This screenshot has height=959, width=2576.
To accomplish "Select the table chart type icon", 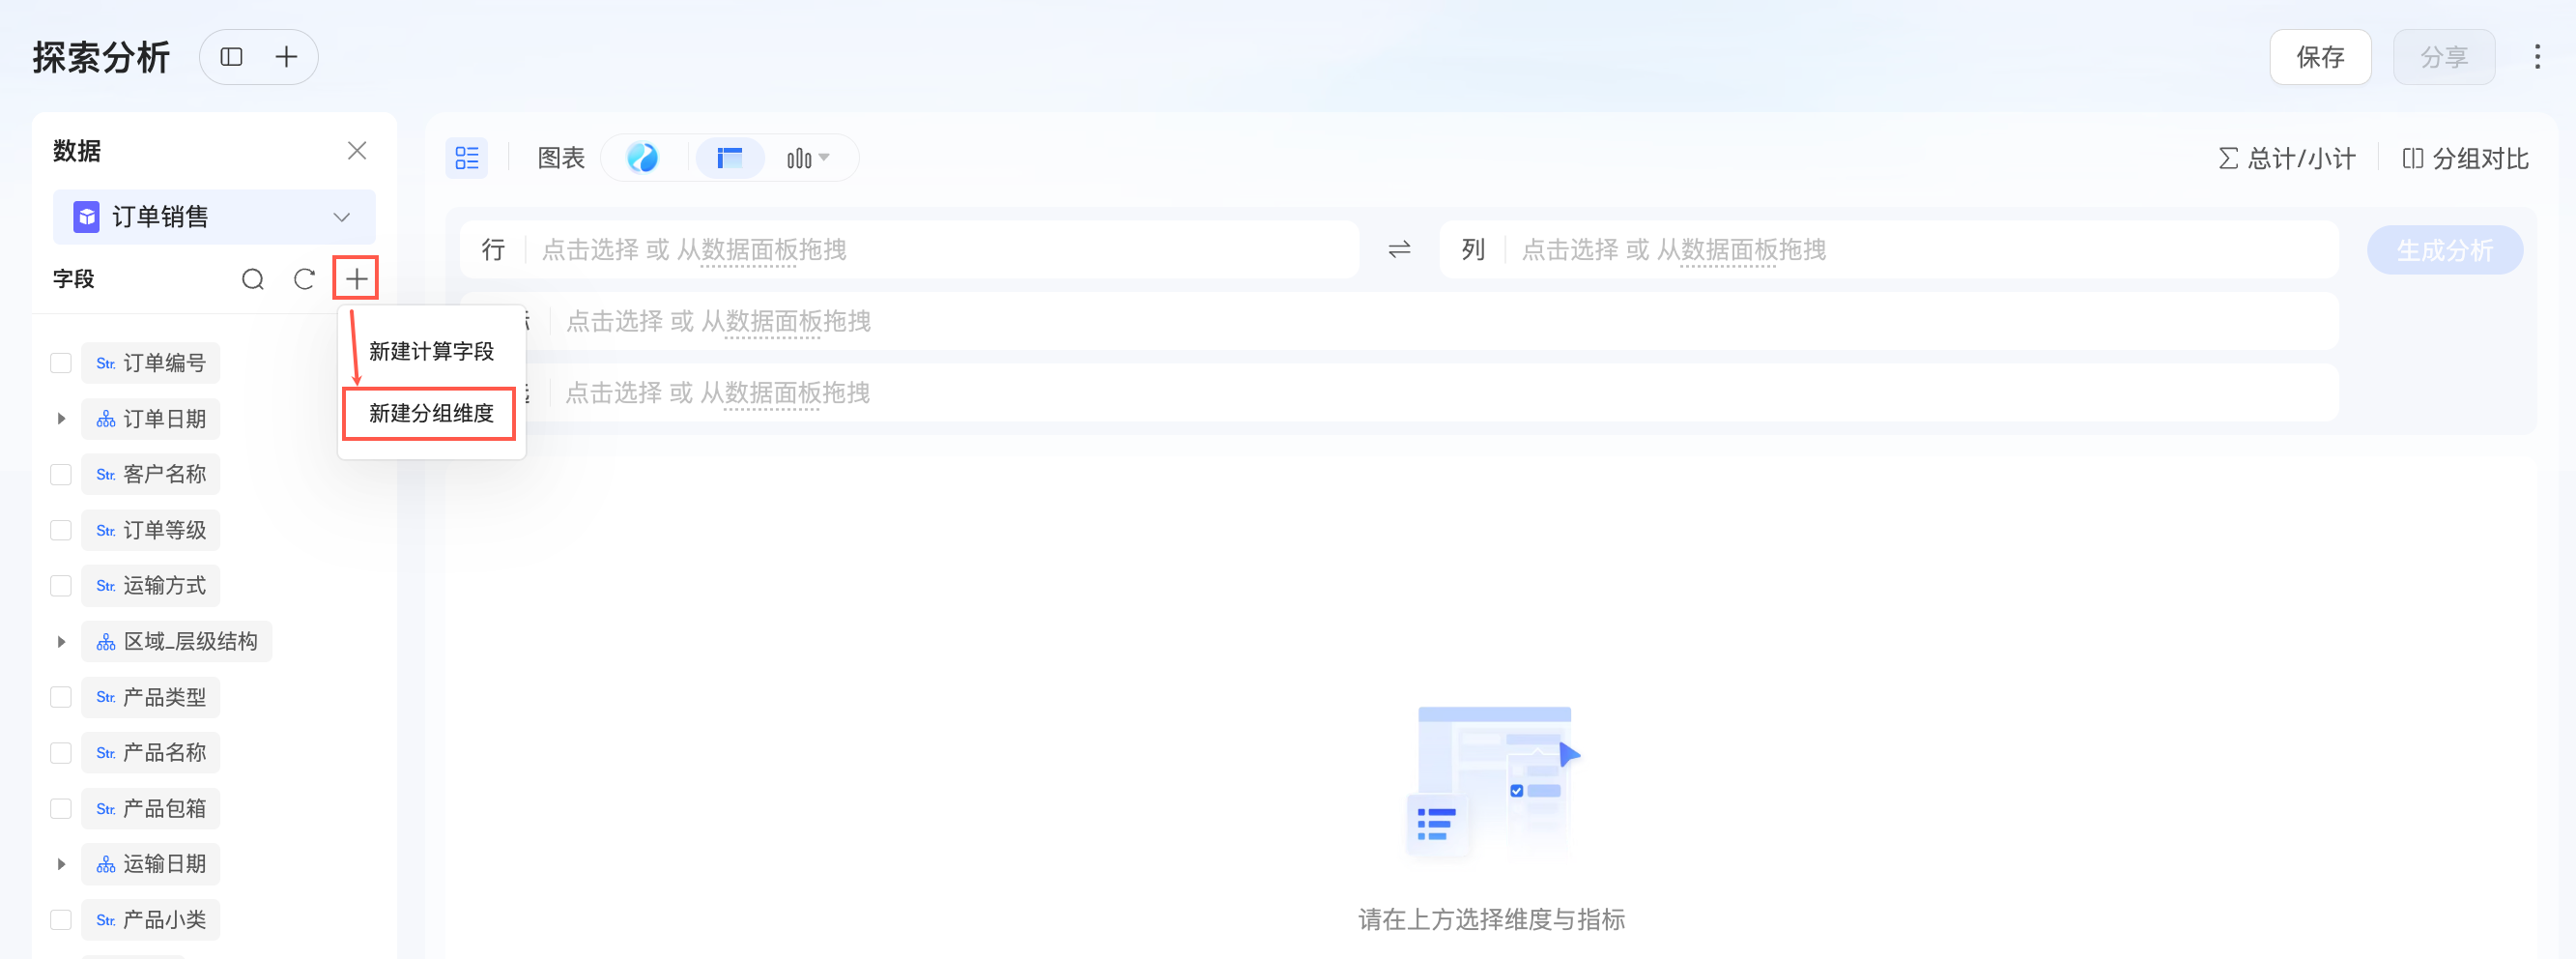I will (x=730, y=158).
